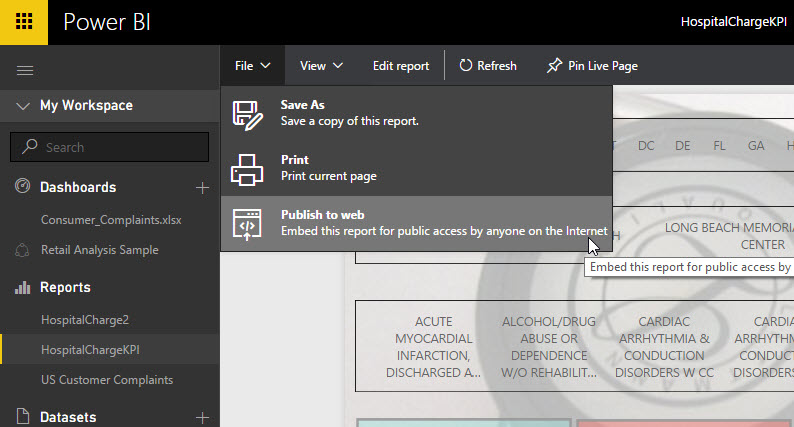Refresh the report
The image size is (794, 427).
coord(488,66)
